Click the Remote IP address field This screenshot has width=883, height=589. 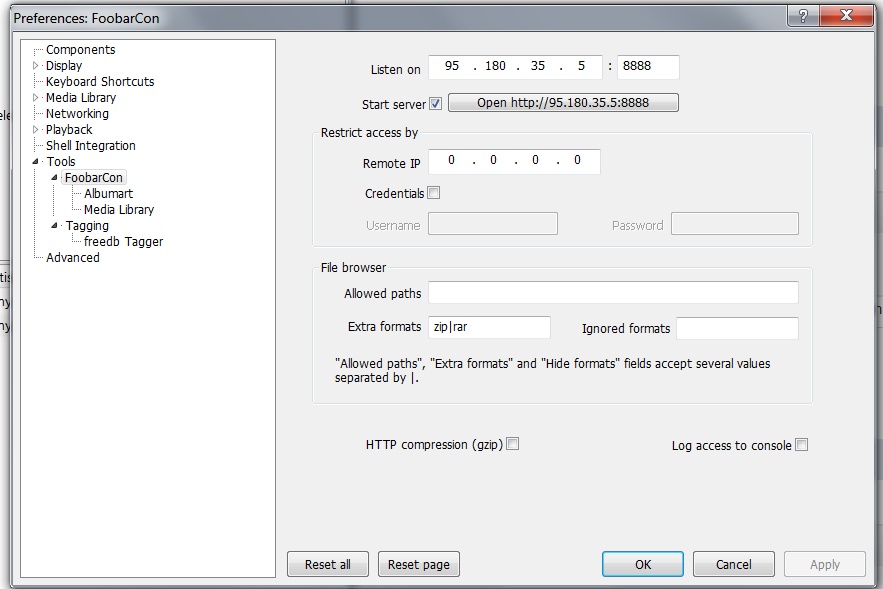(x=514, y=162)
